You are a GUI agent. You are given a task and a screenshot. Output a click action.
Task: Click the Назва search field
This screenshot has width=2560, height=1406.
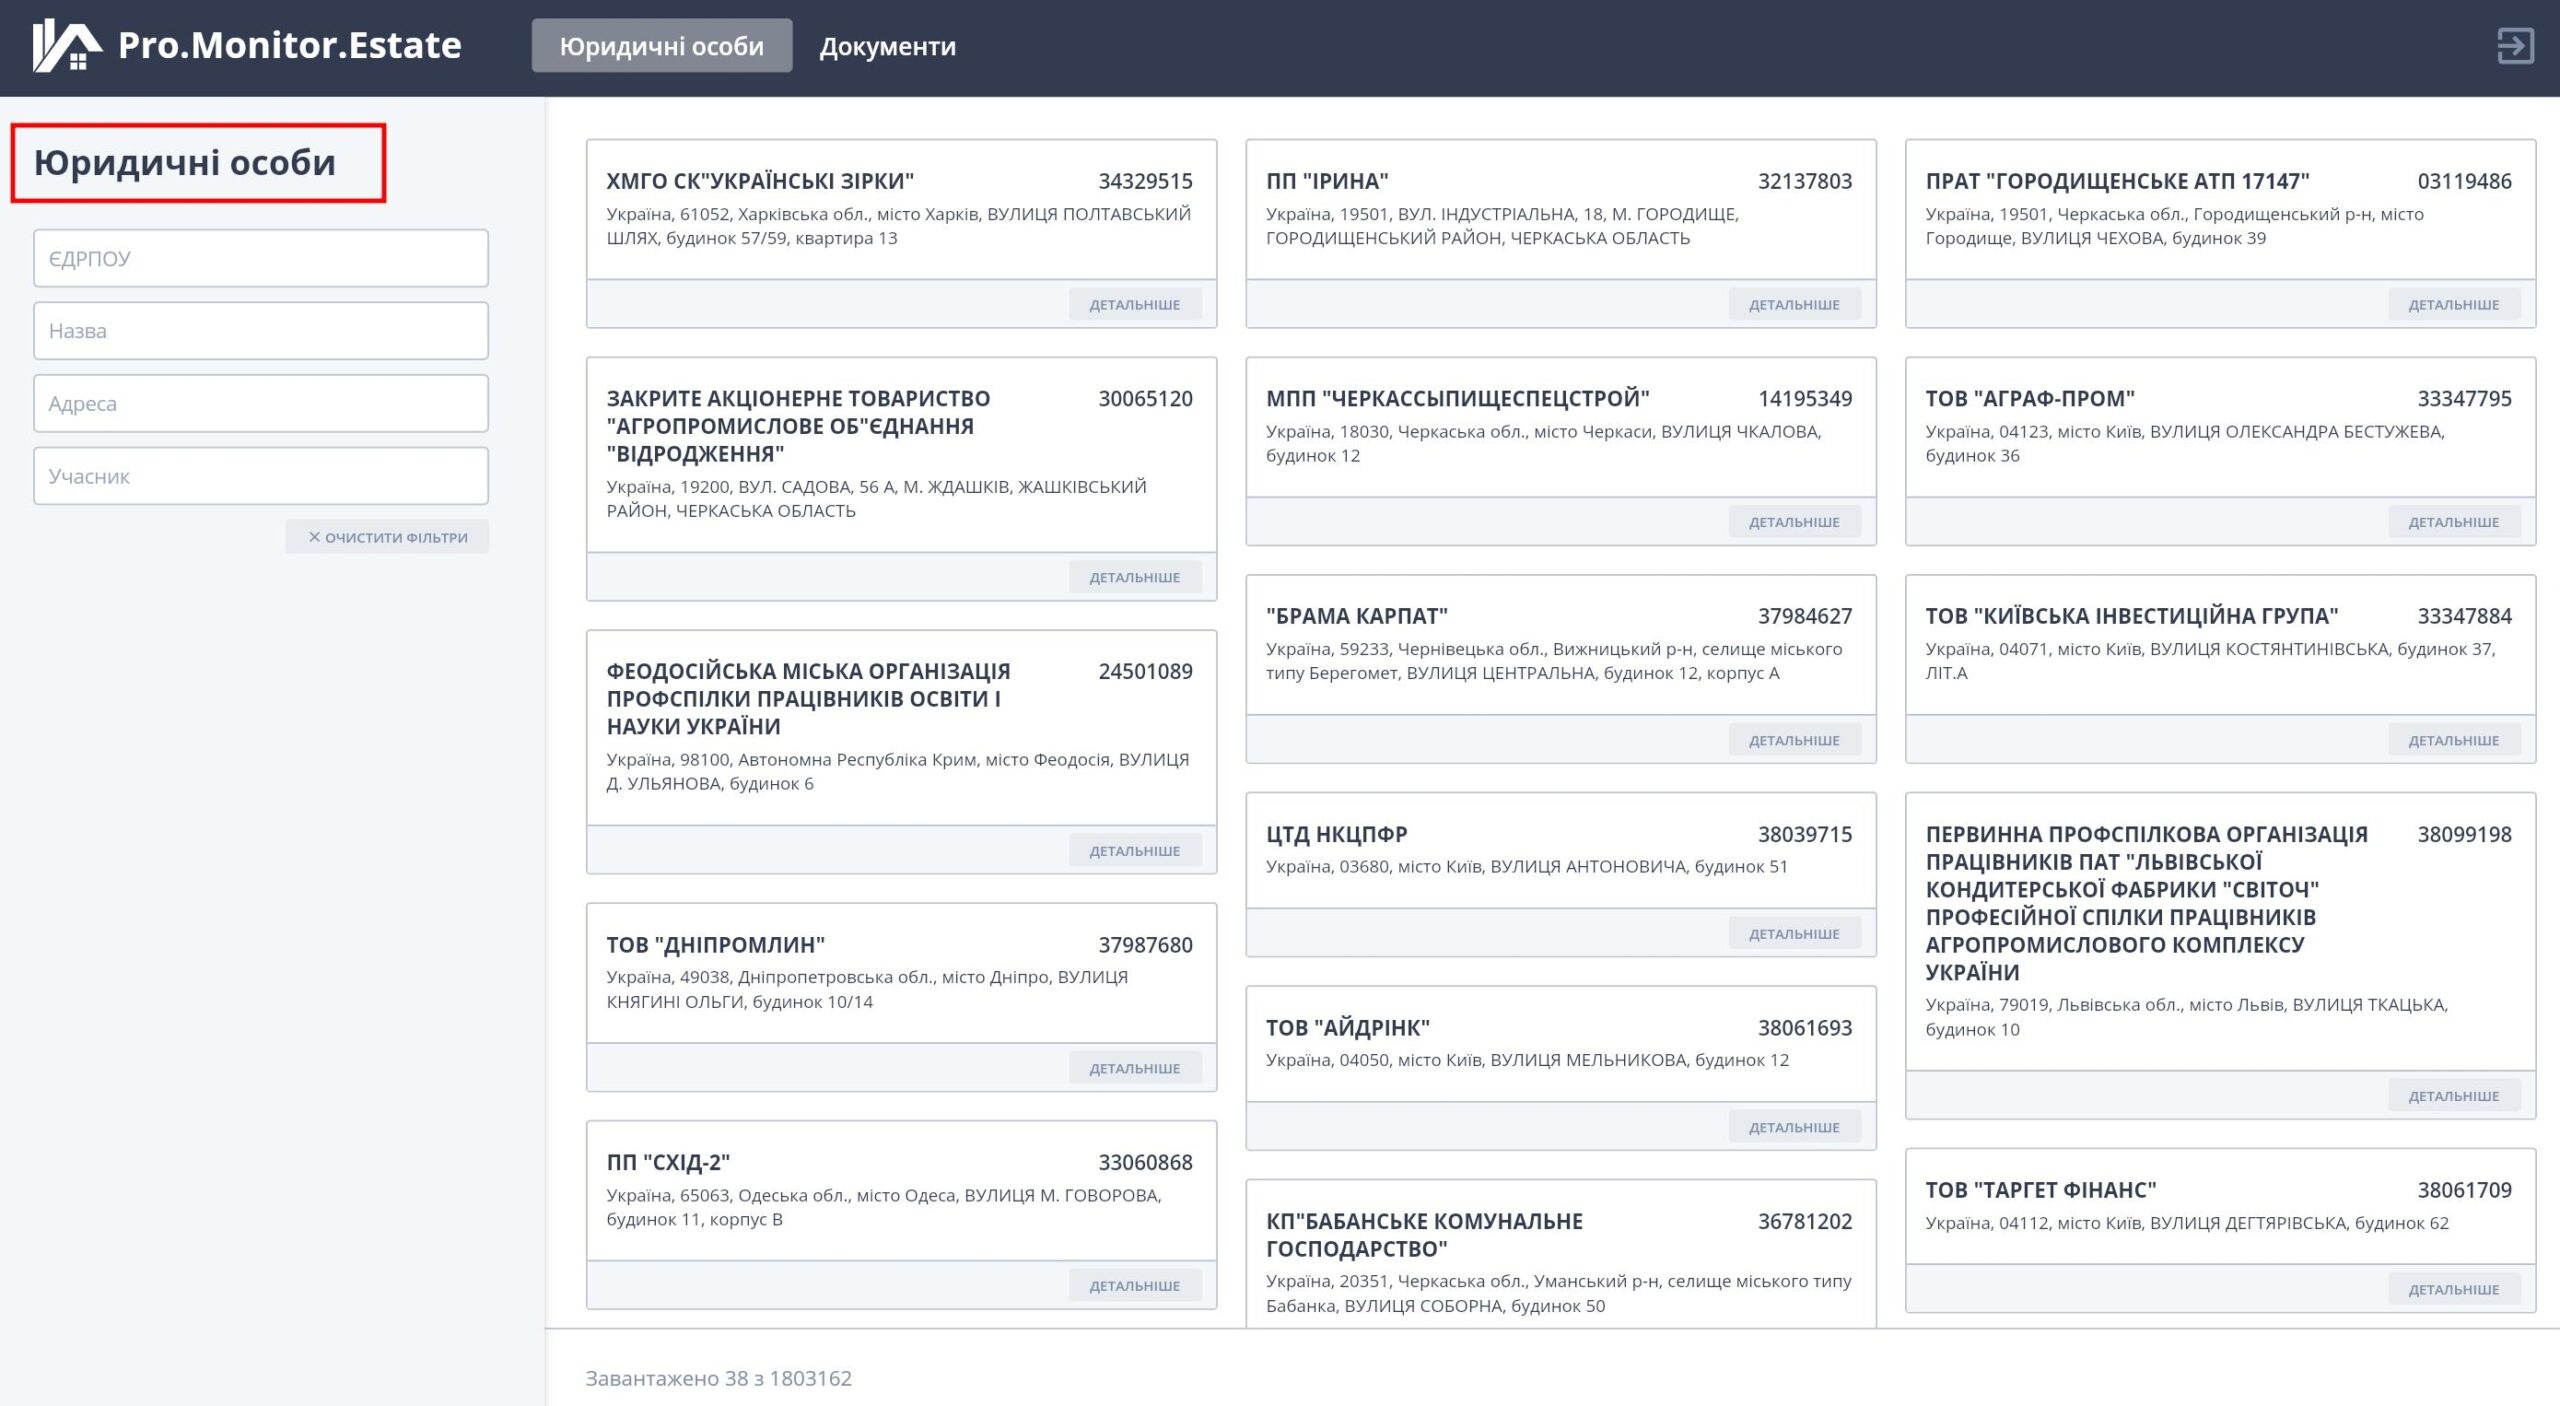260,331
